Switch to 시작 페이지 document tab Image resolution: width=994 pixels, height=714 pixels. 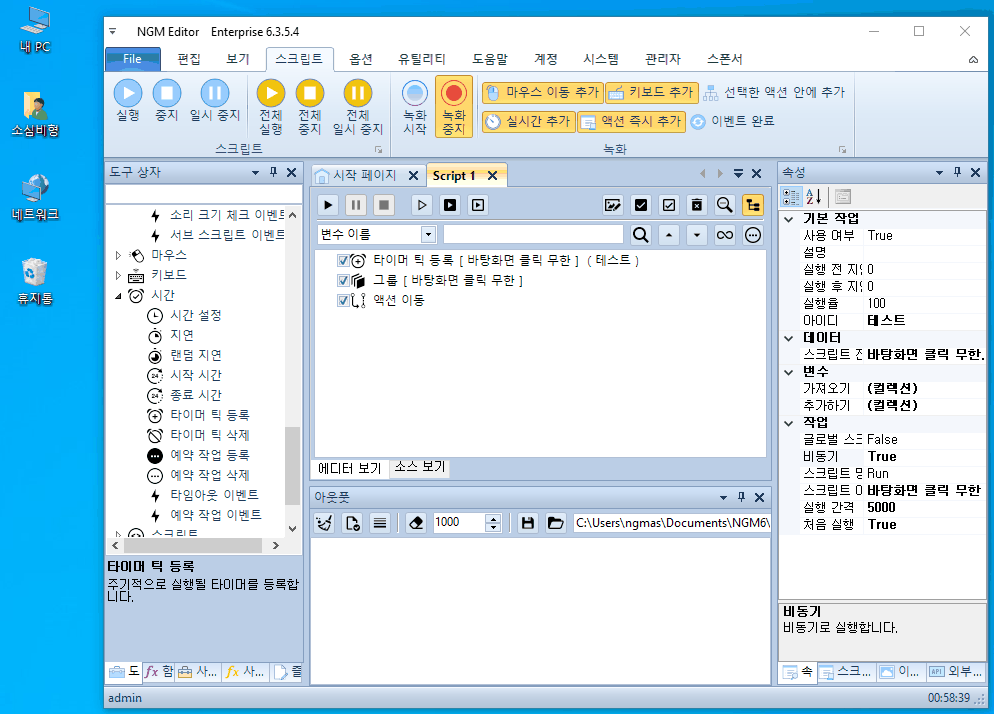(x=365, y=176)
